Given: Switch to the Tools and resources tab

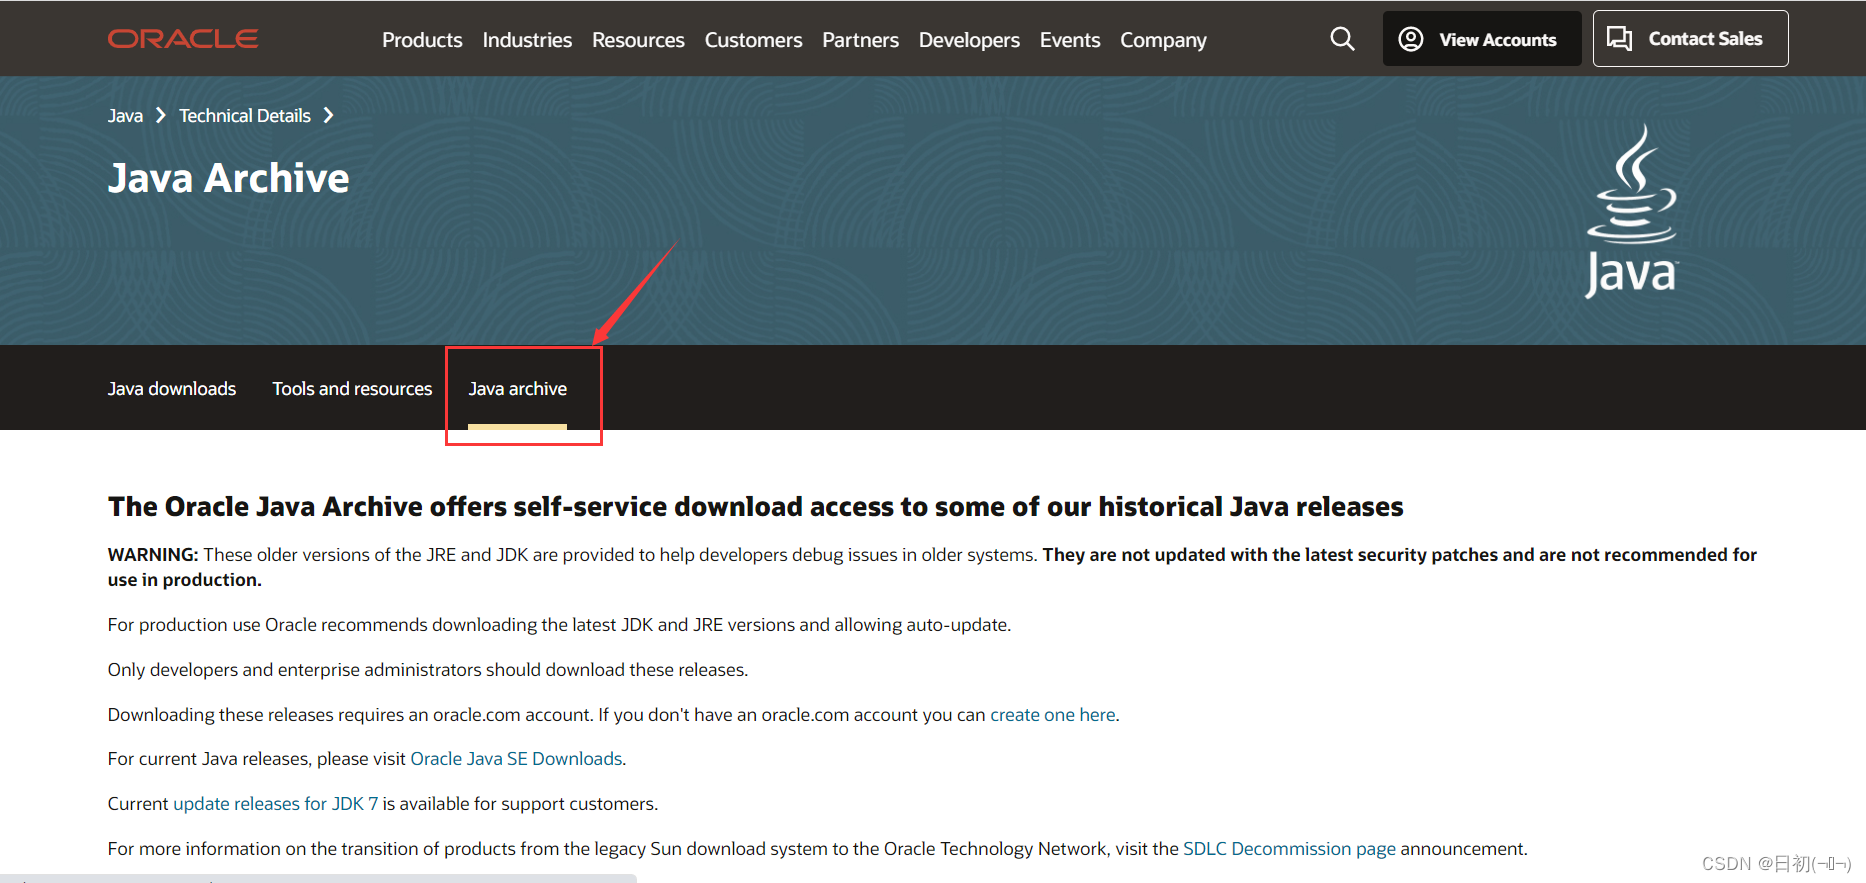Looking at the screenshot, I should pyautogui.click(x=352, y=389).
